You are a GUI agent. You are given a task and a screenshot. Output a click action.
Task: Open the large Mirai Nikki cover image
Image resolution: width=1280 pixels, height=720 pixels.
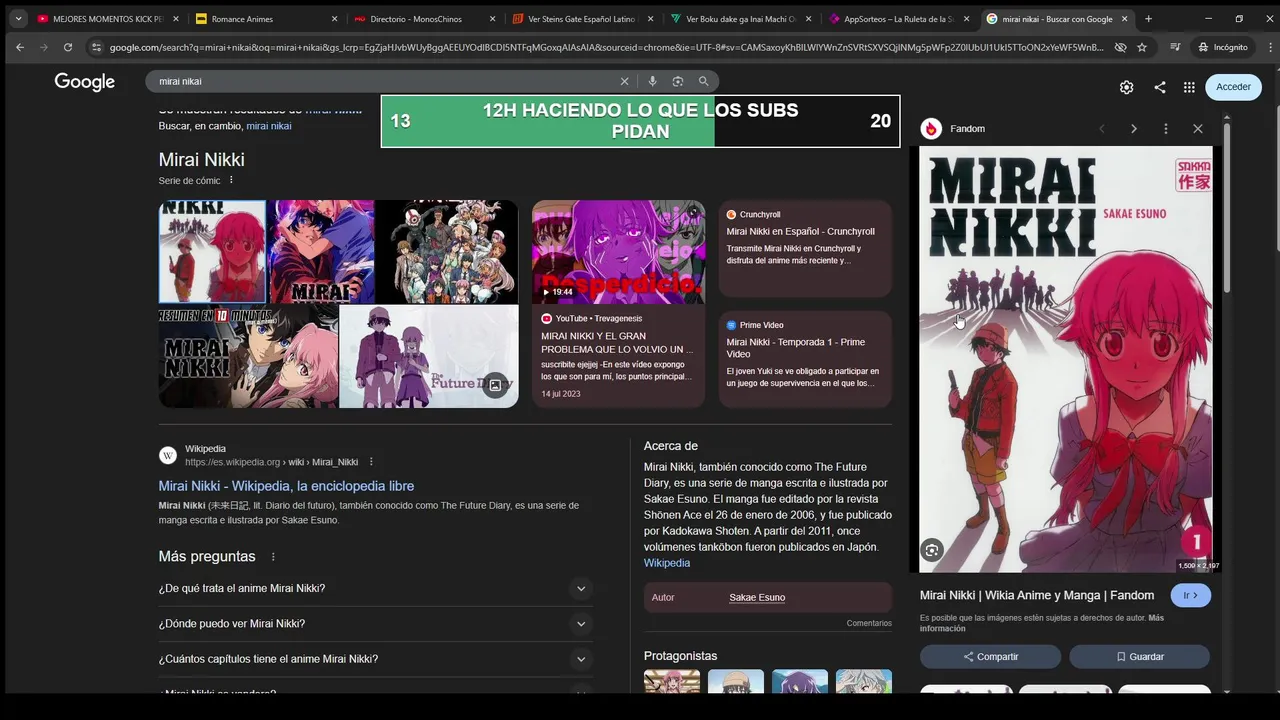click(x=1066, y=359)
